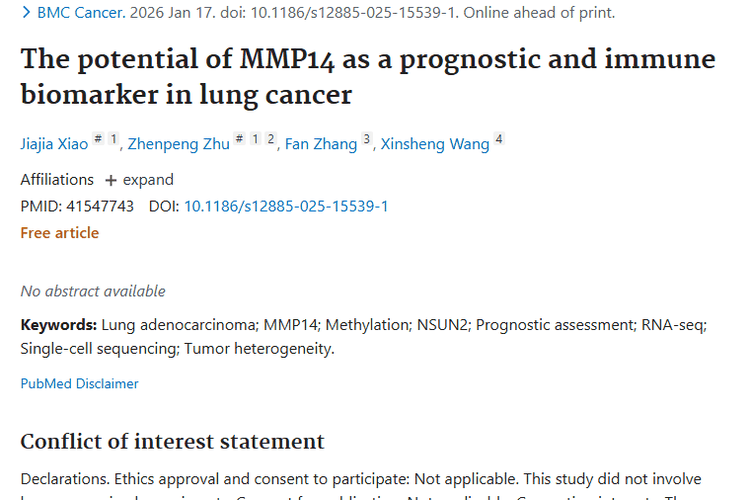
Task: Click the article title heading
Action: click(x=368, y=76)
